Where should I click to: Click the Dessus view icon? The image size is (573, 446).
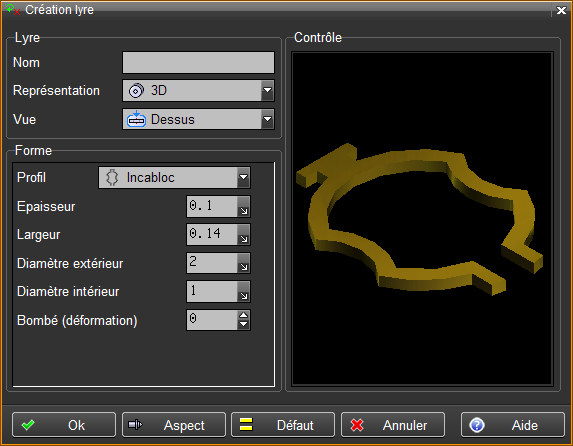point(136,119)
